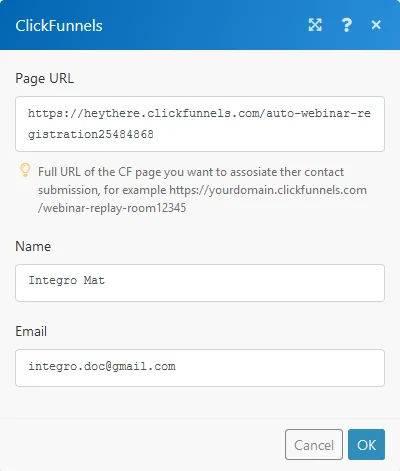Click on 'Integro Mat' text in Name
The width and height of the screenshot is (400, 471).
click(66, 280)
